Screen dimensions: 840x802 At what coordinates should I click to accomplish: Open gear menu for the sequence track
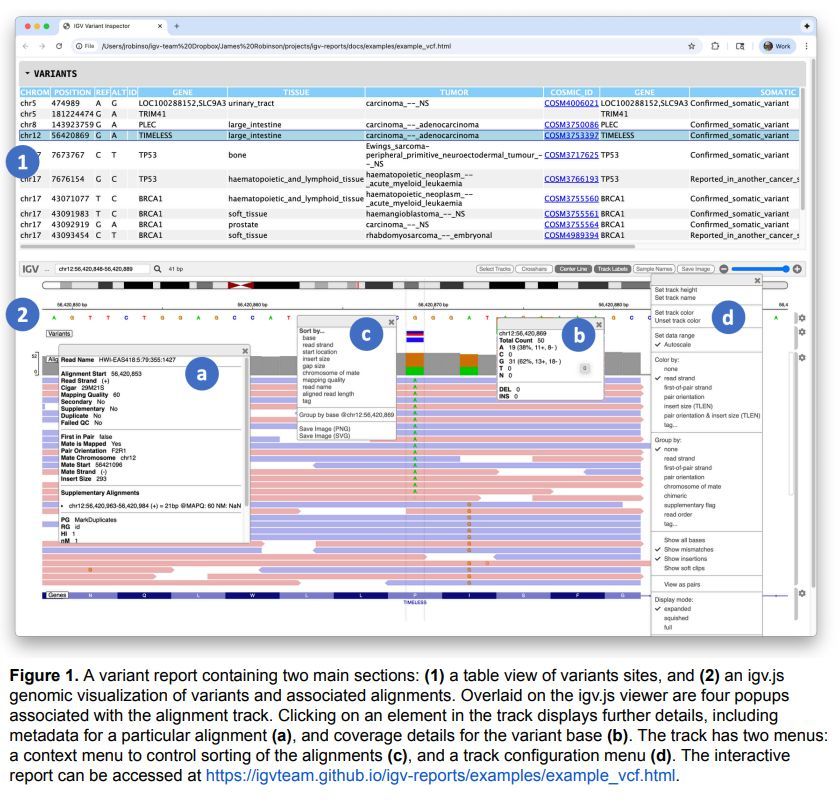click(802, 318)
